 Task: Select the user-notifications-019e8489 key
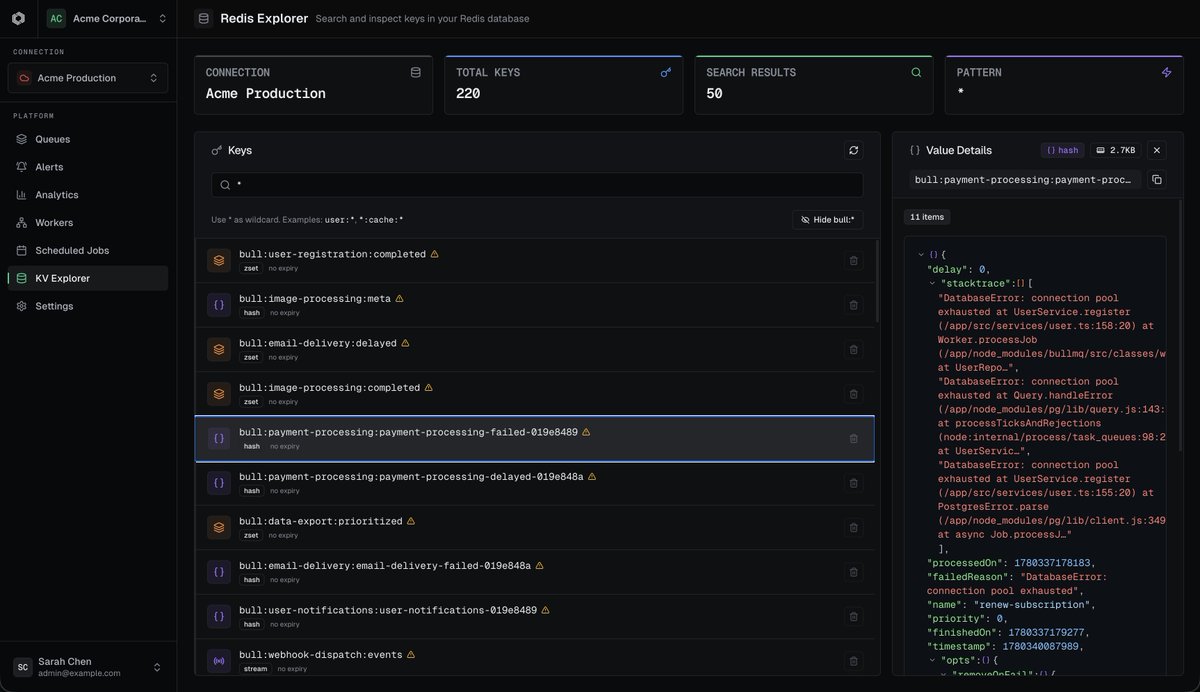[535, 616]
